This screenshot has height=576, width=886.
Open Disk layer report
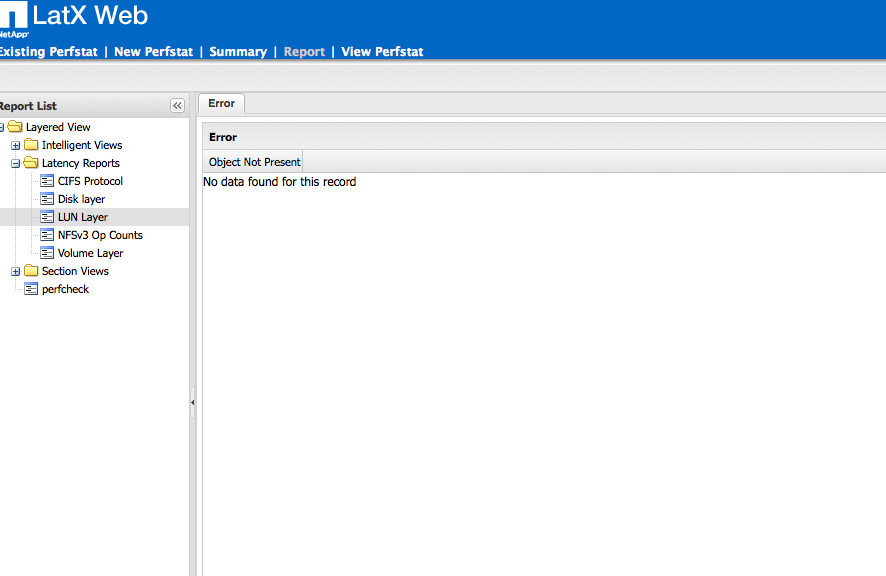click(x=81, y=199)
